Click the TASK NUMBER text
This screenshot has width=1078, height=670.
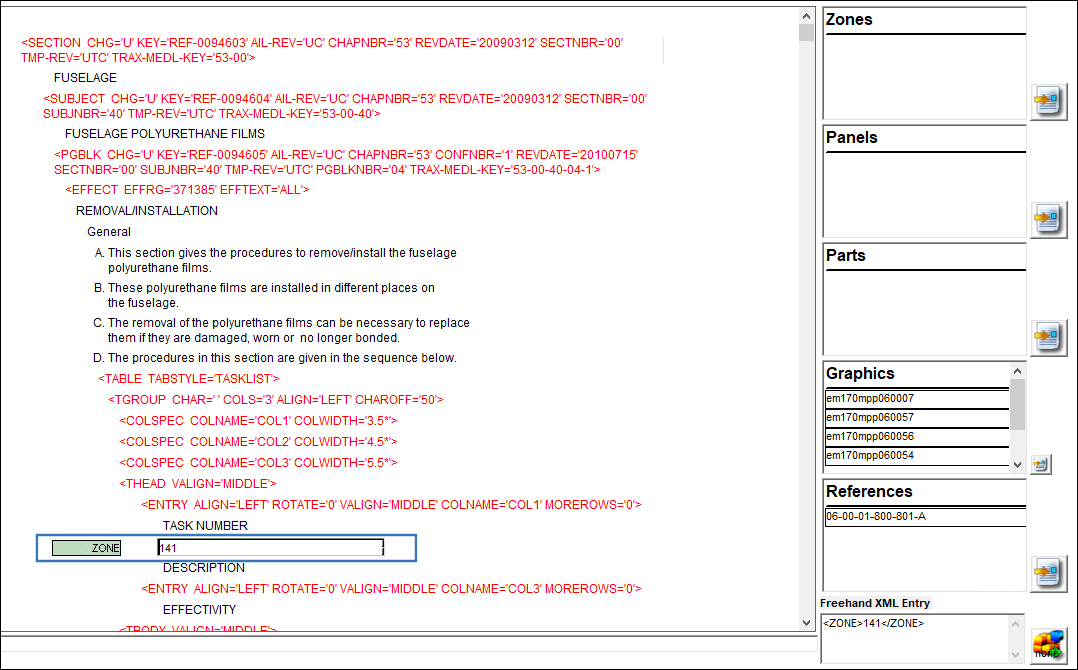[x=205, y=526]
